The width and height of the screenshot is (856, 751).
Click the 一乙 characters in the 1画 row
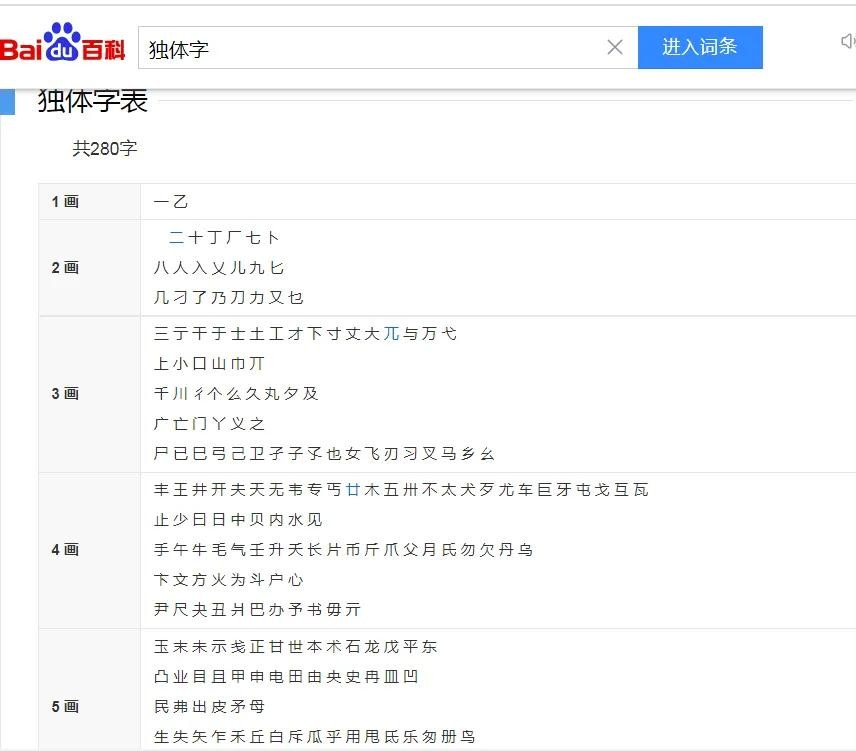click(x=171, y=202)
